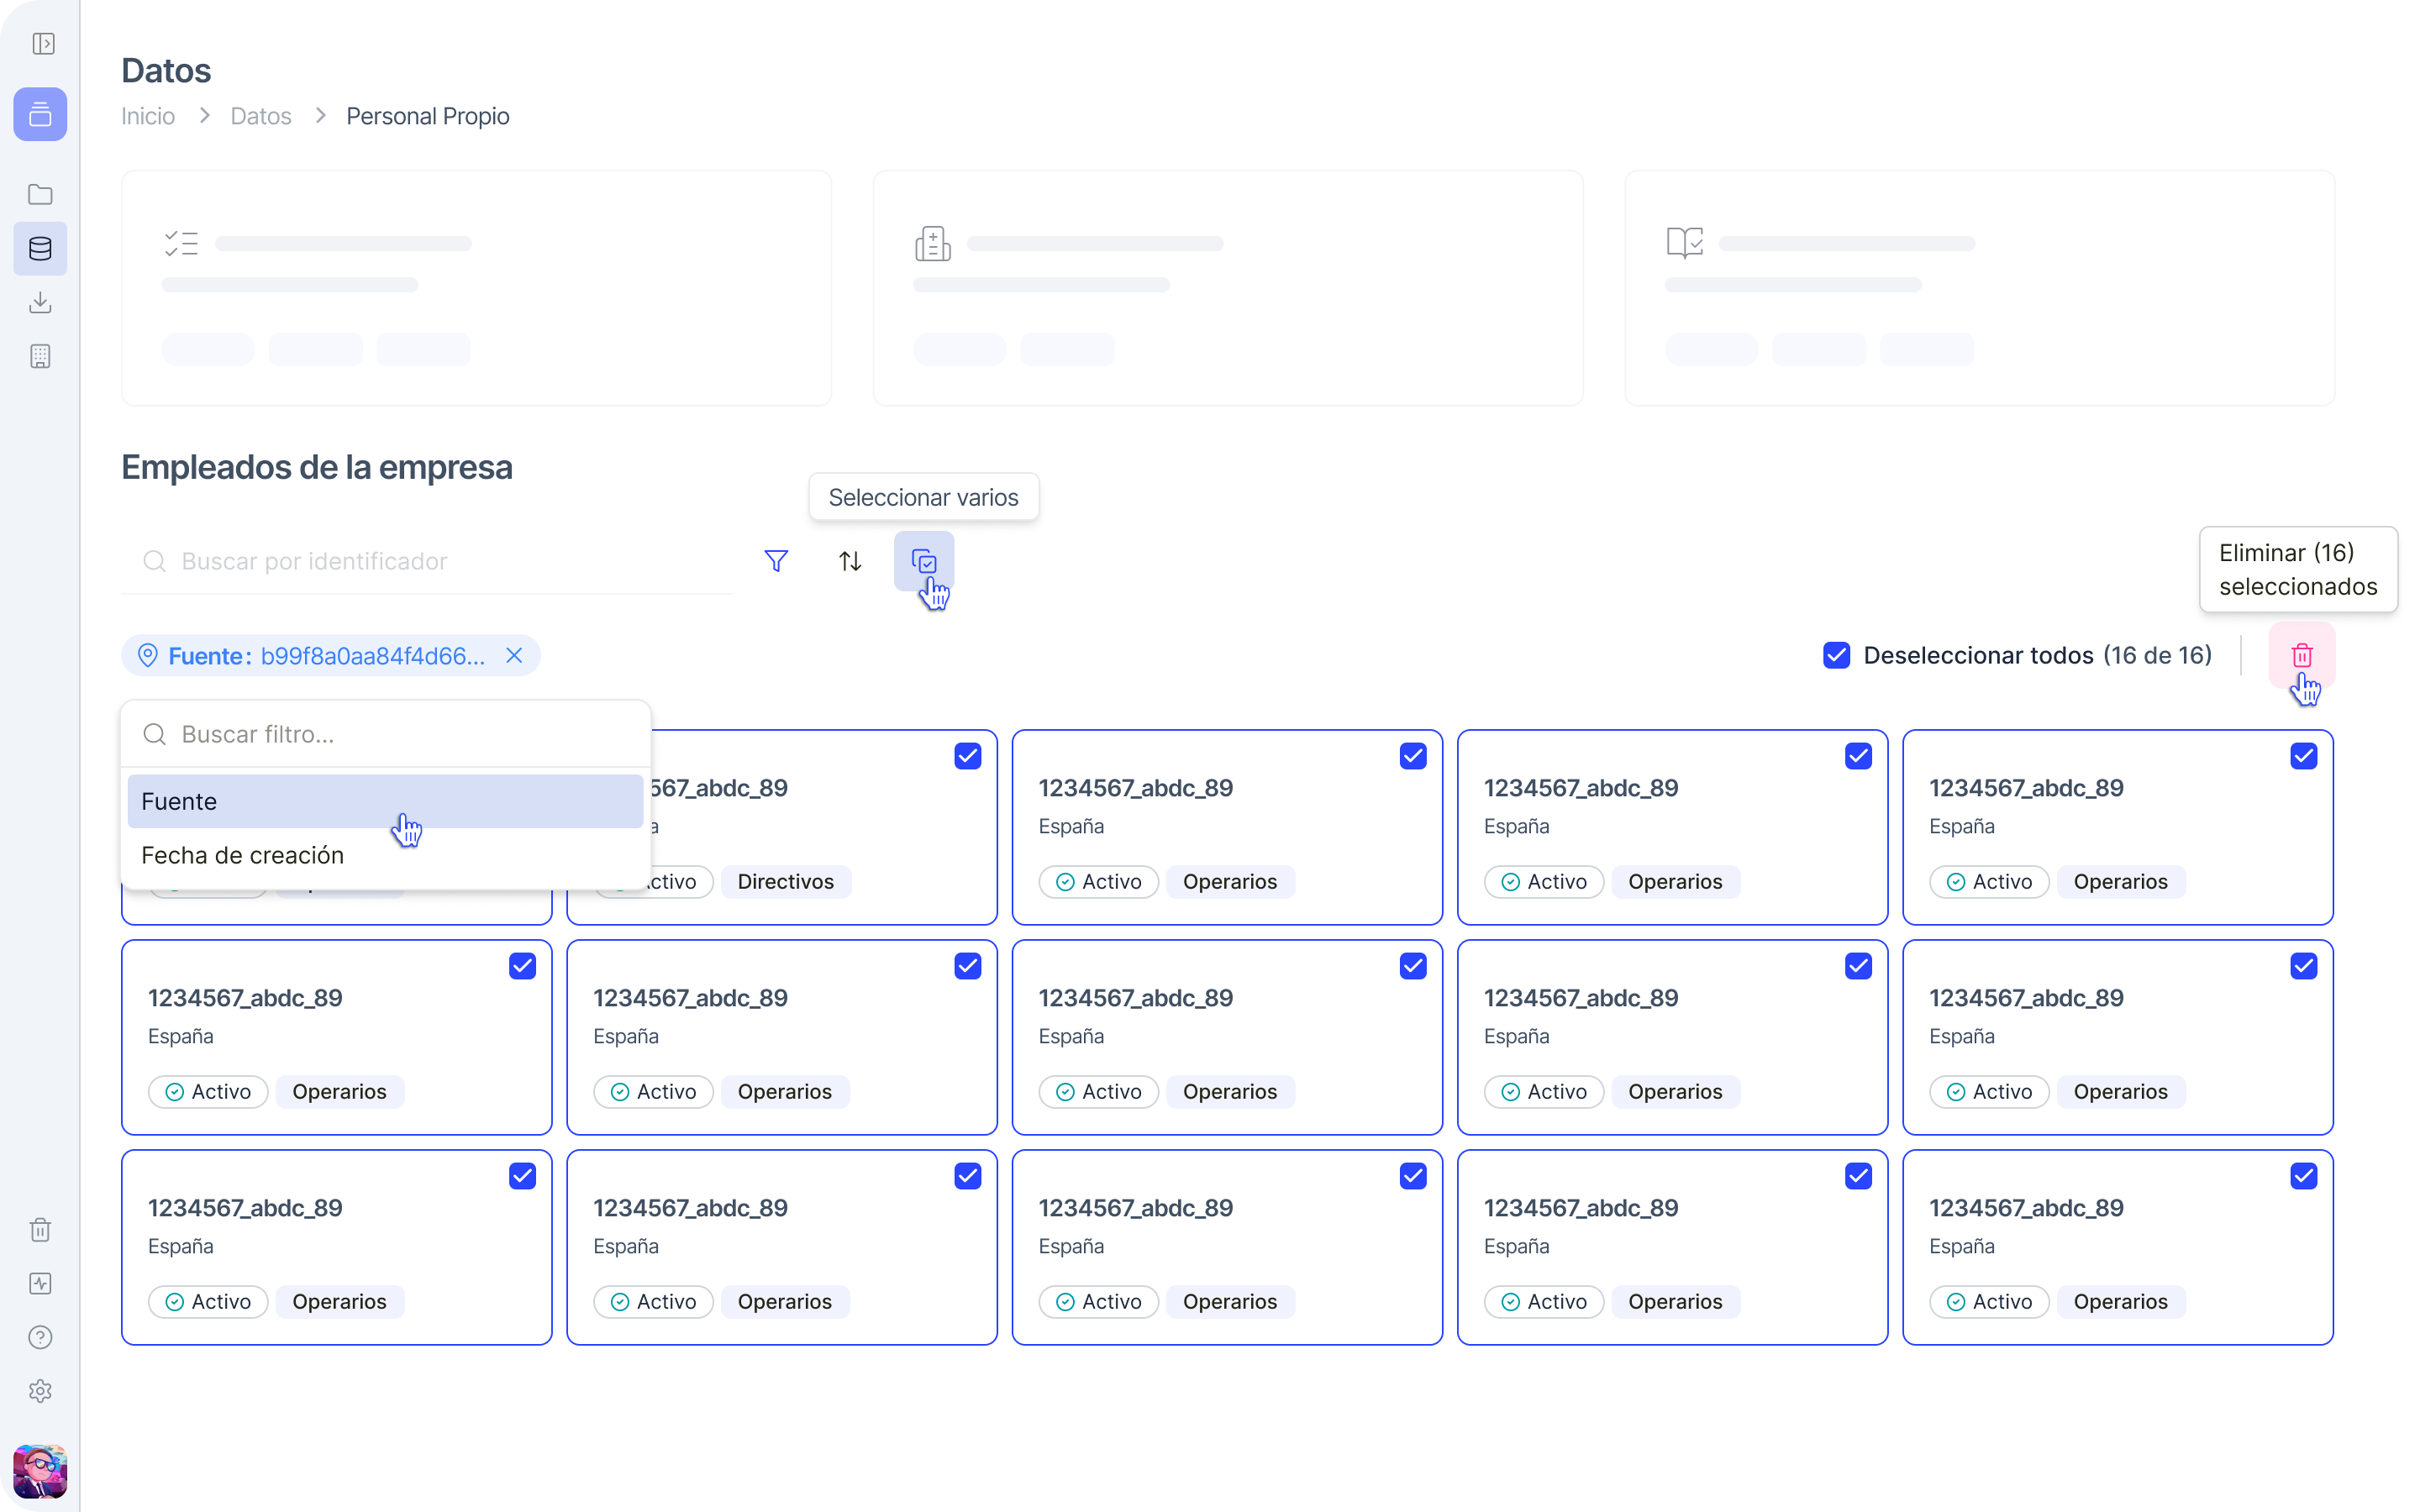
Task: Navigate to Inicio in the breadcrumb
Action: (x=146, y=115)
